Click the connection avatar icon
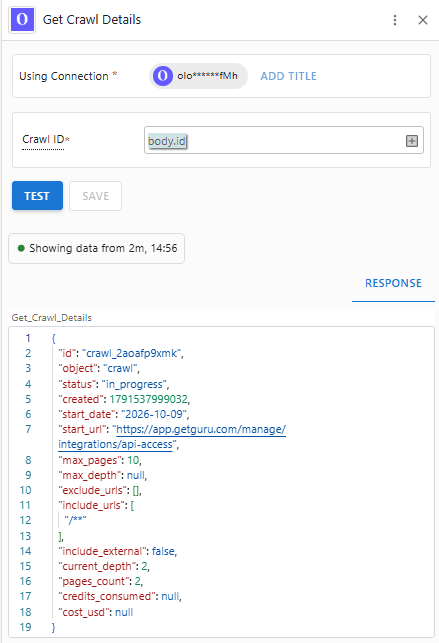This screenshot has width=439, height=643. [x=163, y=76]
